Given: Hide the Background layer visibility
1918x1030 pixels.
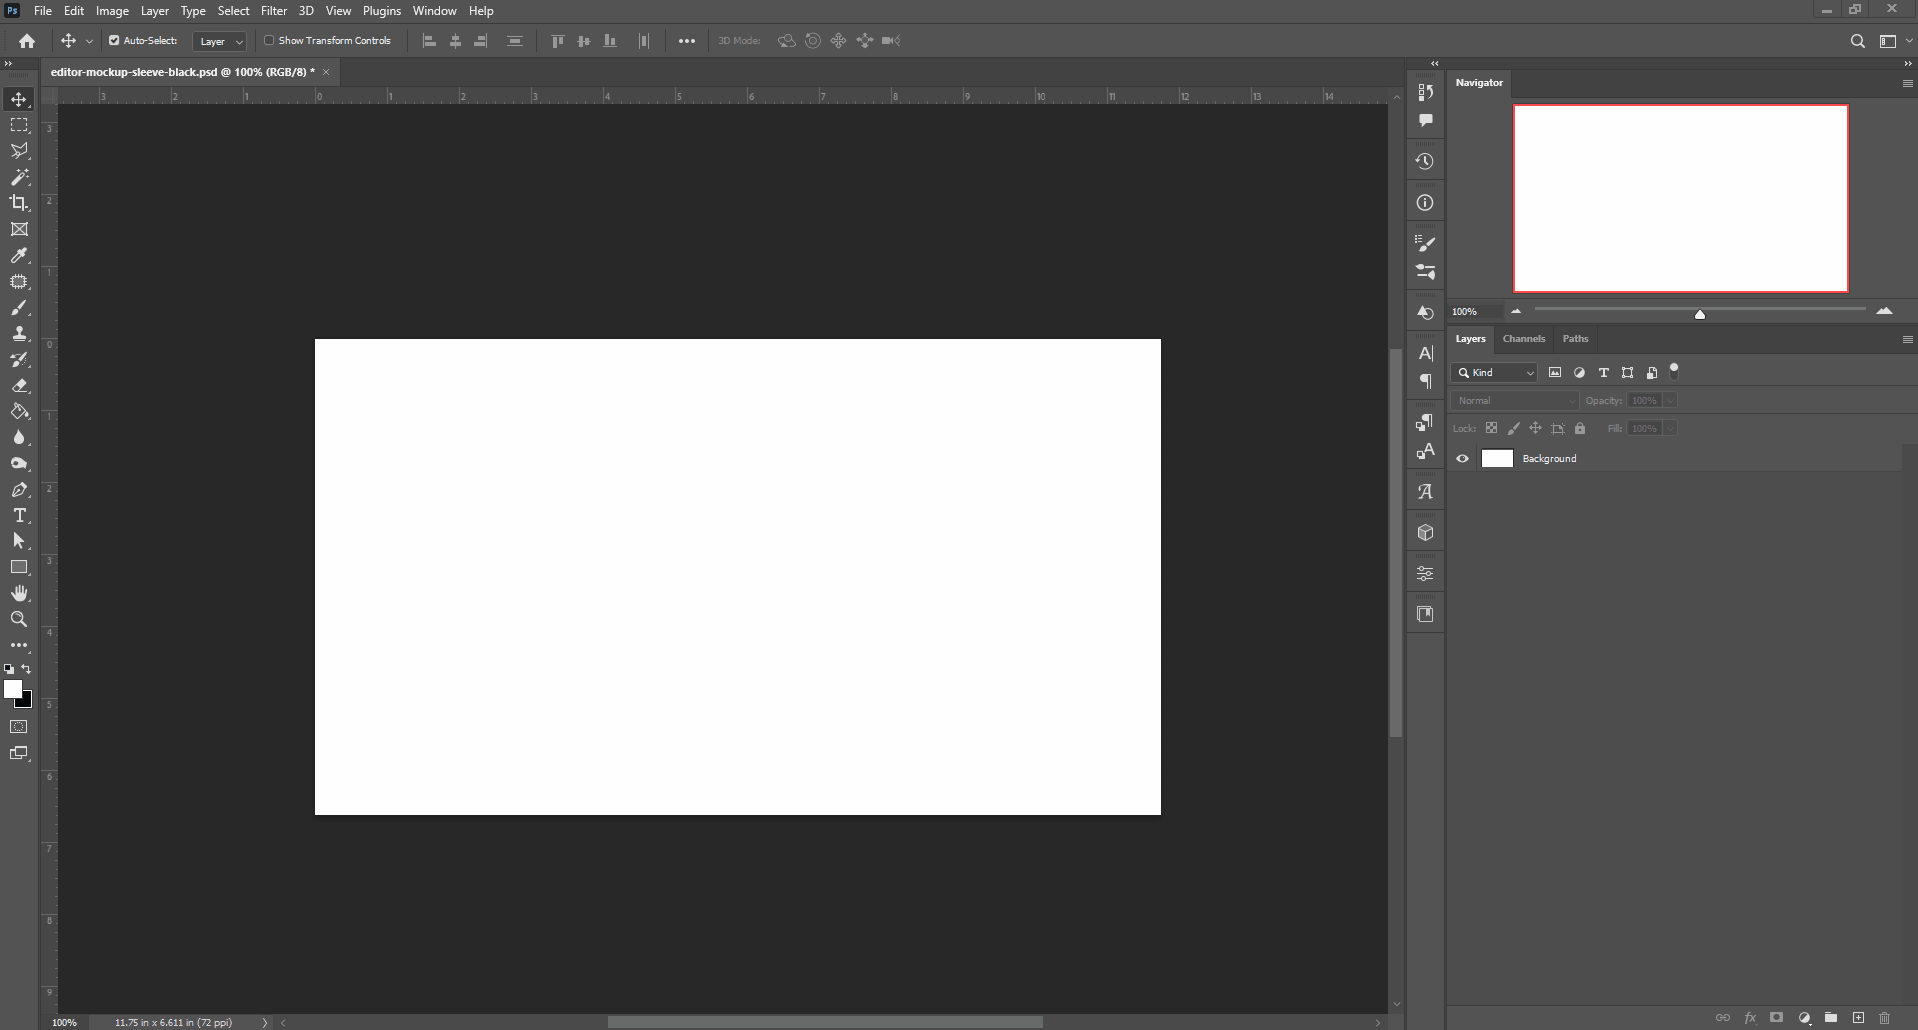Looking at the screenshot, I should [x=1462, y=458].
